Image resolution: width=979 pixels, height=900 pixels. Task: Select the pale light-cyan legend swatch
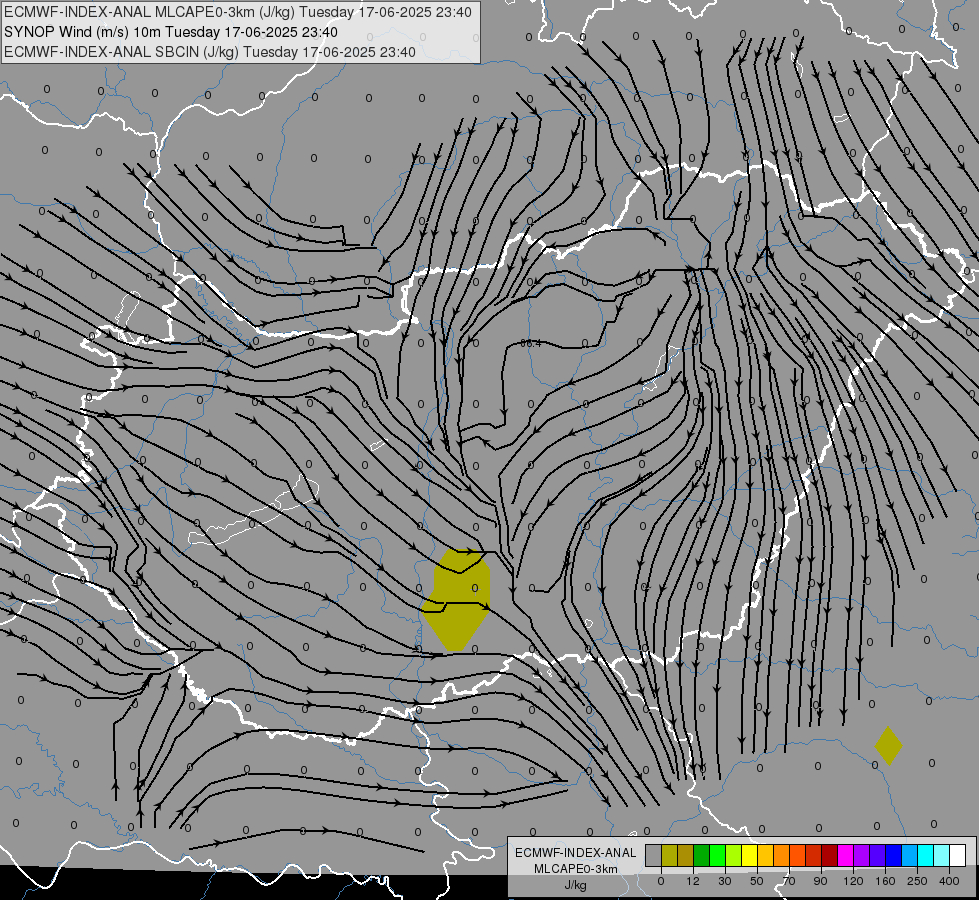[942, 855]
